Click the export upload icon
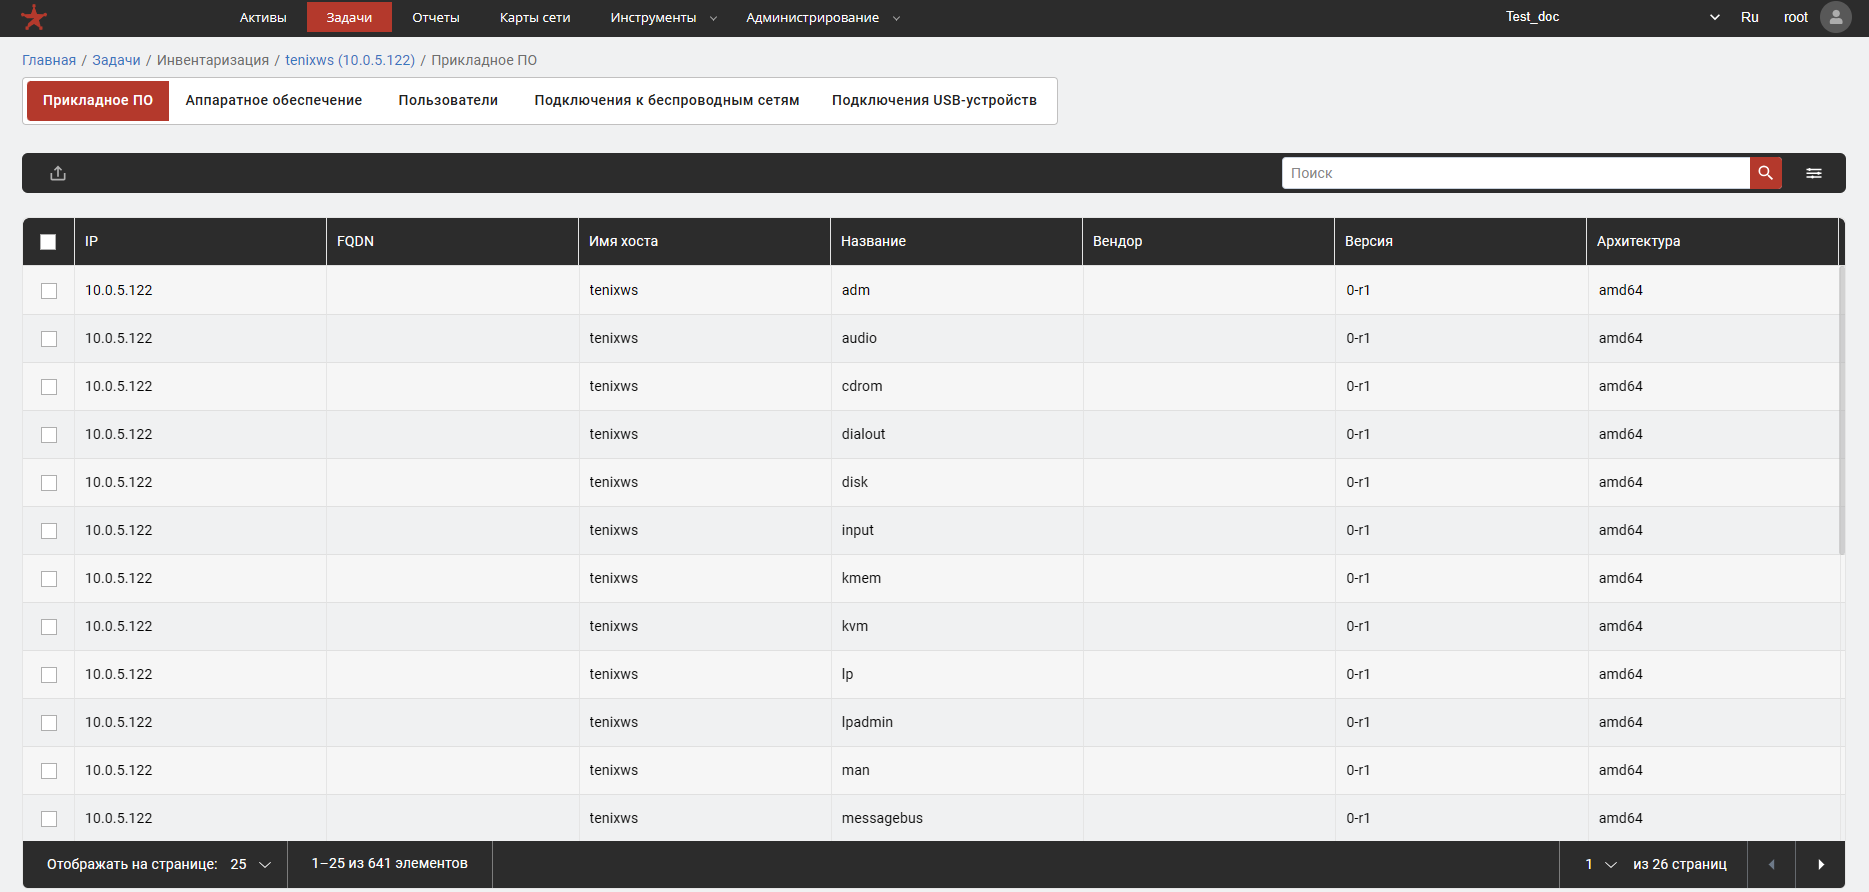 tap(58, 173)
